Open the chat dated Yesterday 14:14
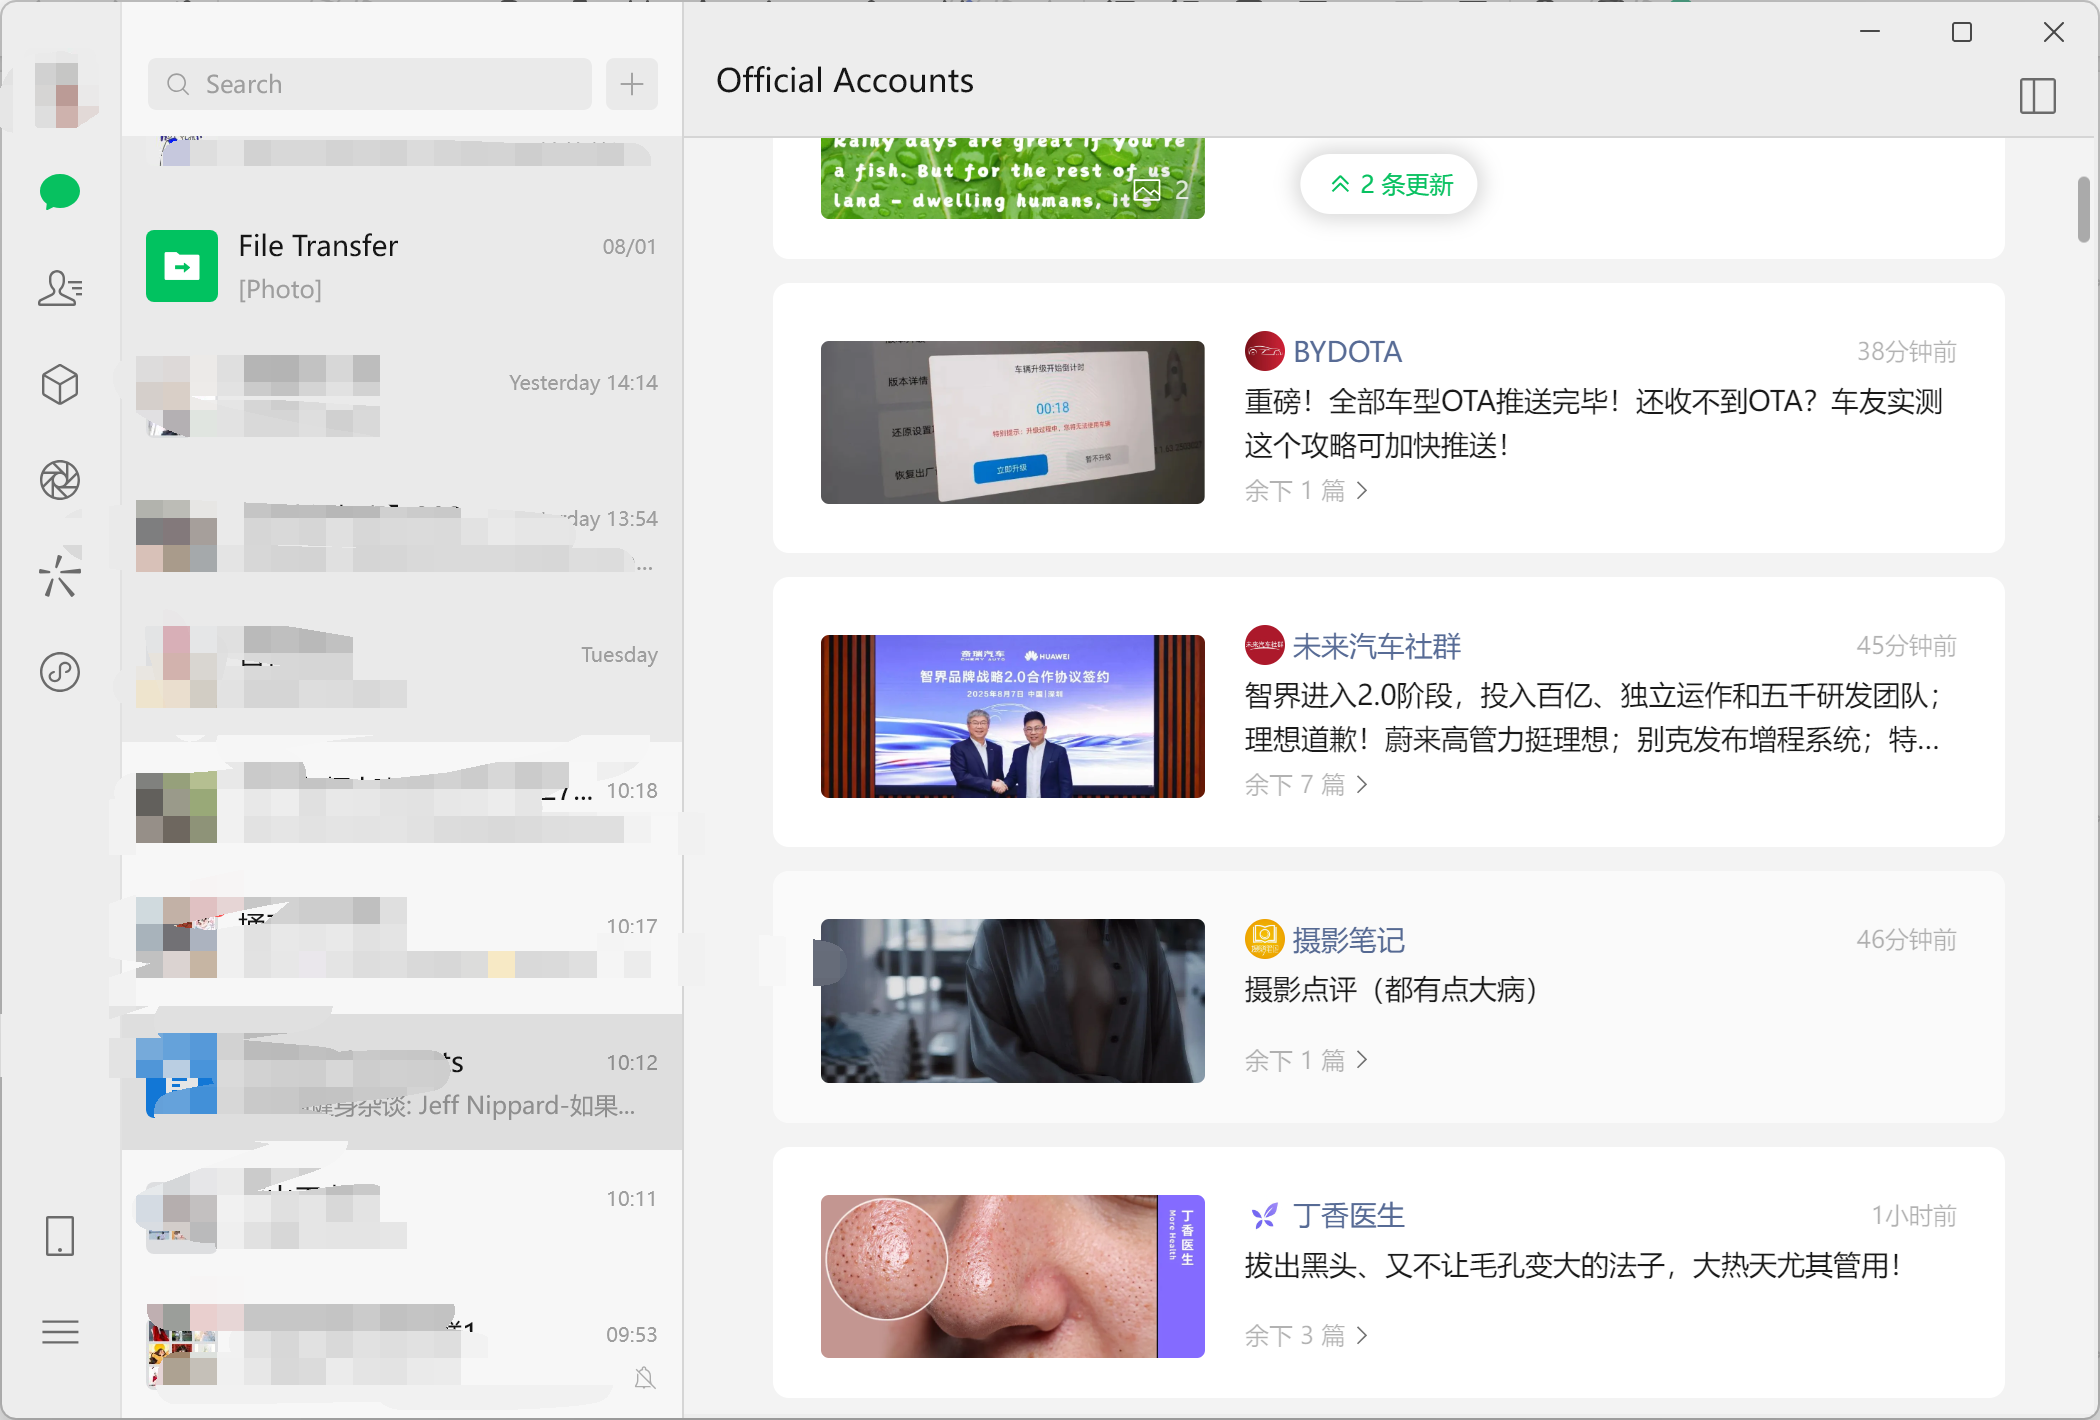This screenshot has height=1420, width=2100. point(402,402)
